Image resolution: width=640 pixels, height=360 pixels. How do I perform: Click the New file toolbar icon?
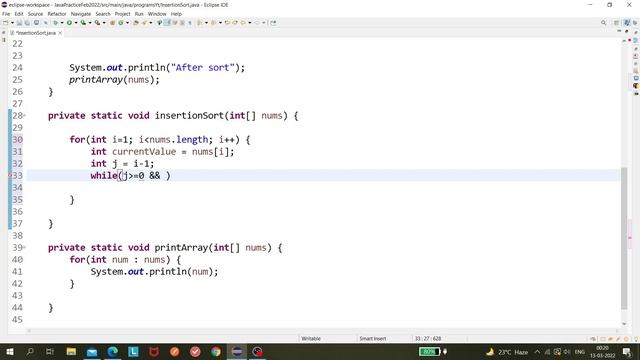coord(5,23)
